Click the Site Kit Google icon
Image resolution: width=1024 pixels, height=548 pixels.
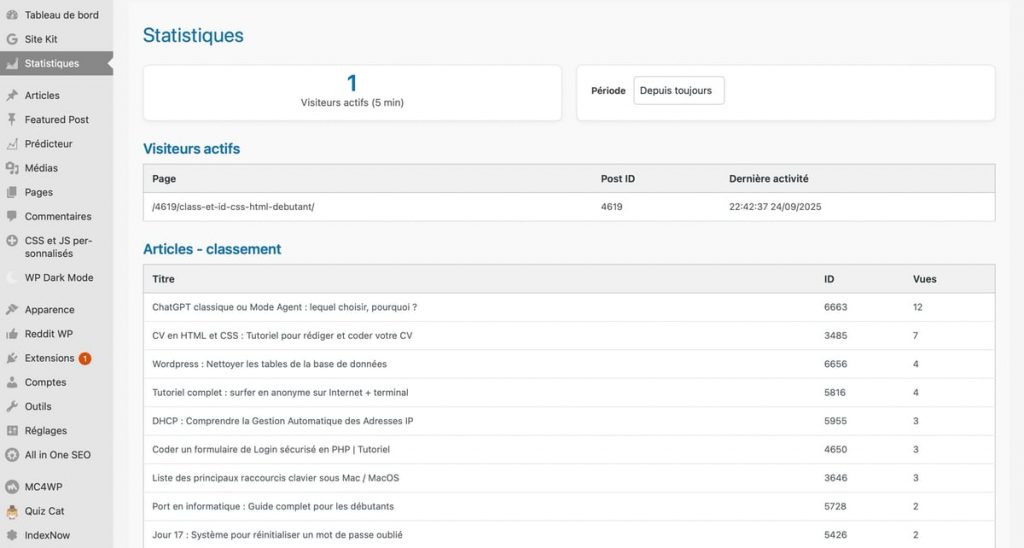click(x=12, y=39)
